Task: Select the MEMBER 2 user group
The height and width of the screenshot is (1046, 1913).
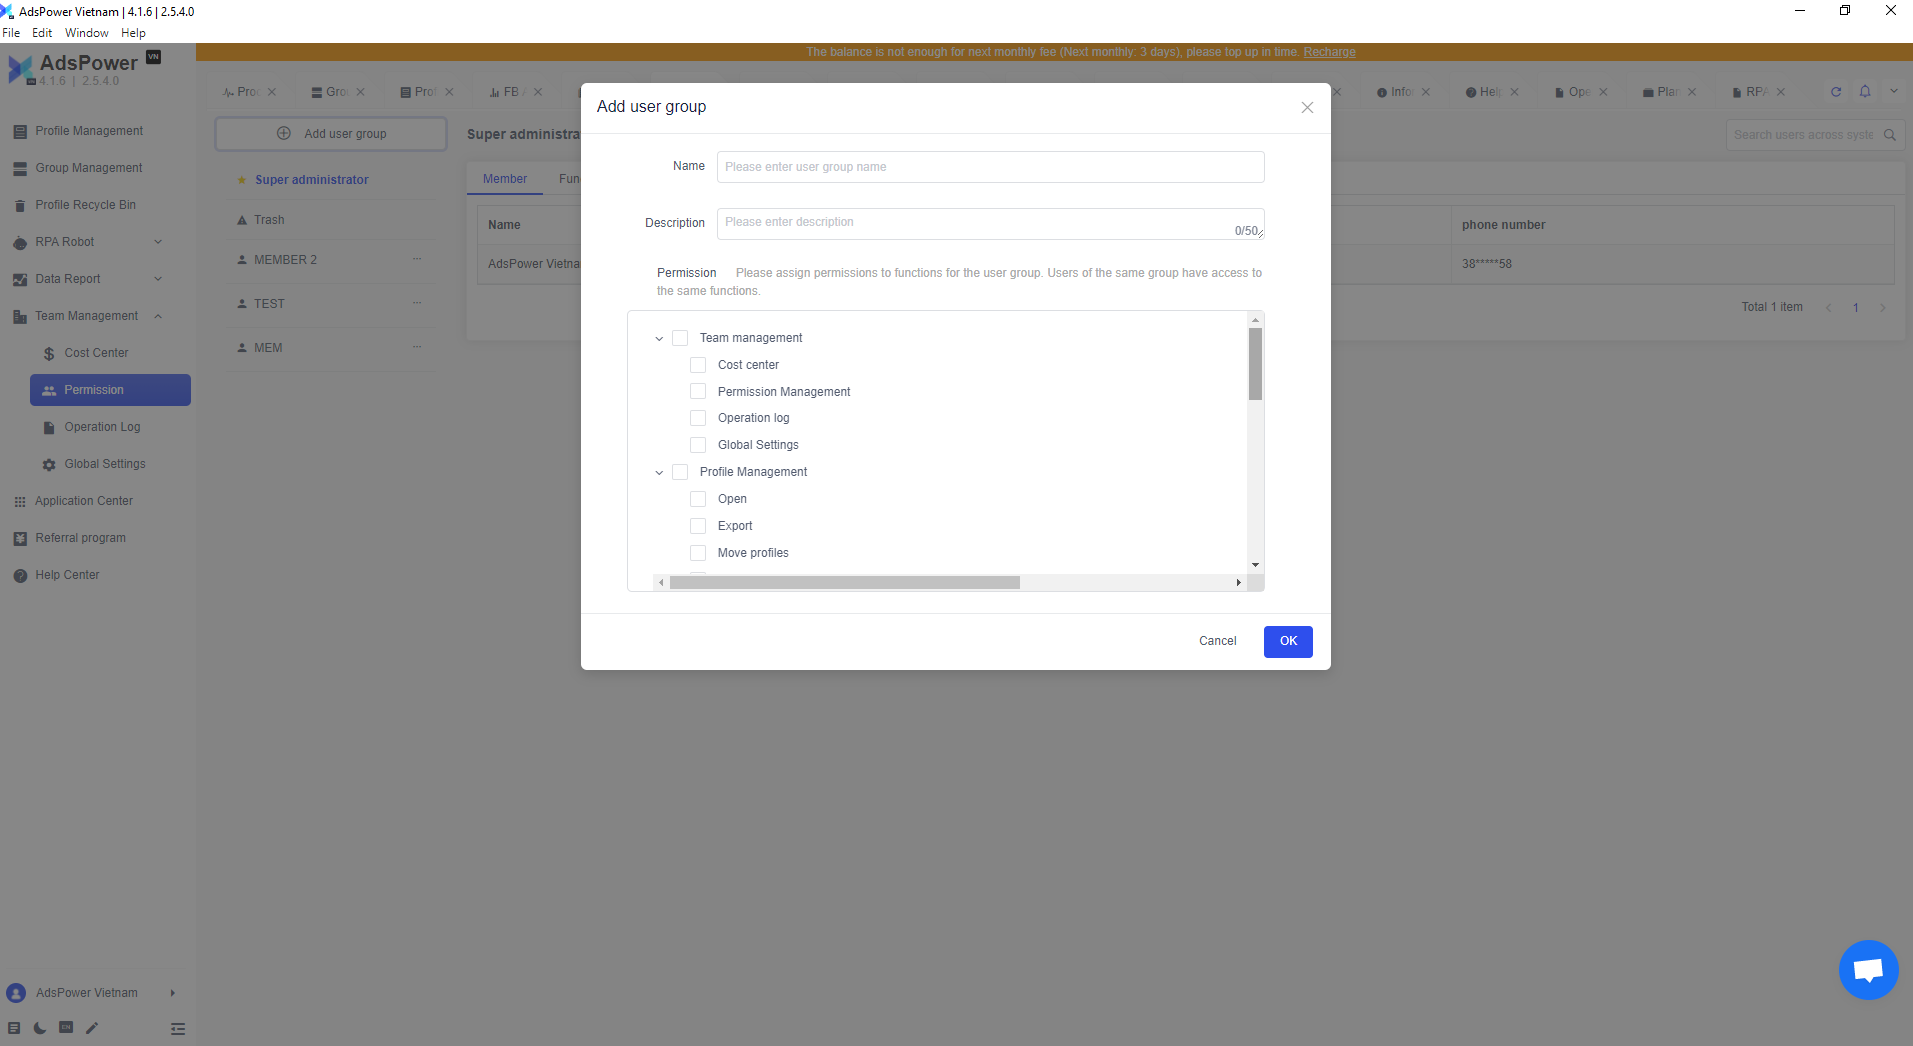Action: 285,260
